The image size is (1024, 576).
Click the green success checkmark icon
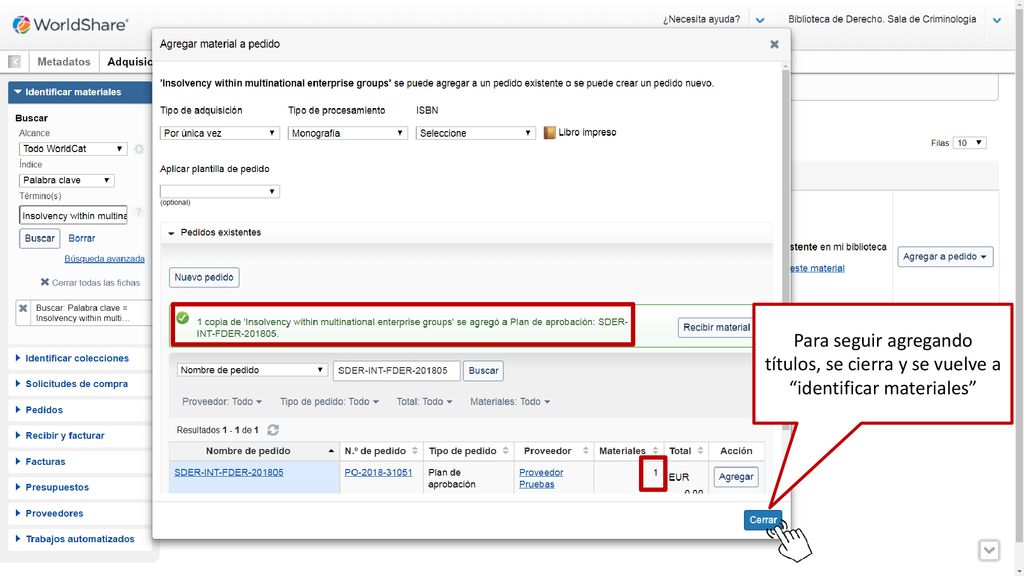[182, 318]
